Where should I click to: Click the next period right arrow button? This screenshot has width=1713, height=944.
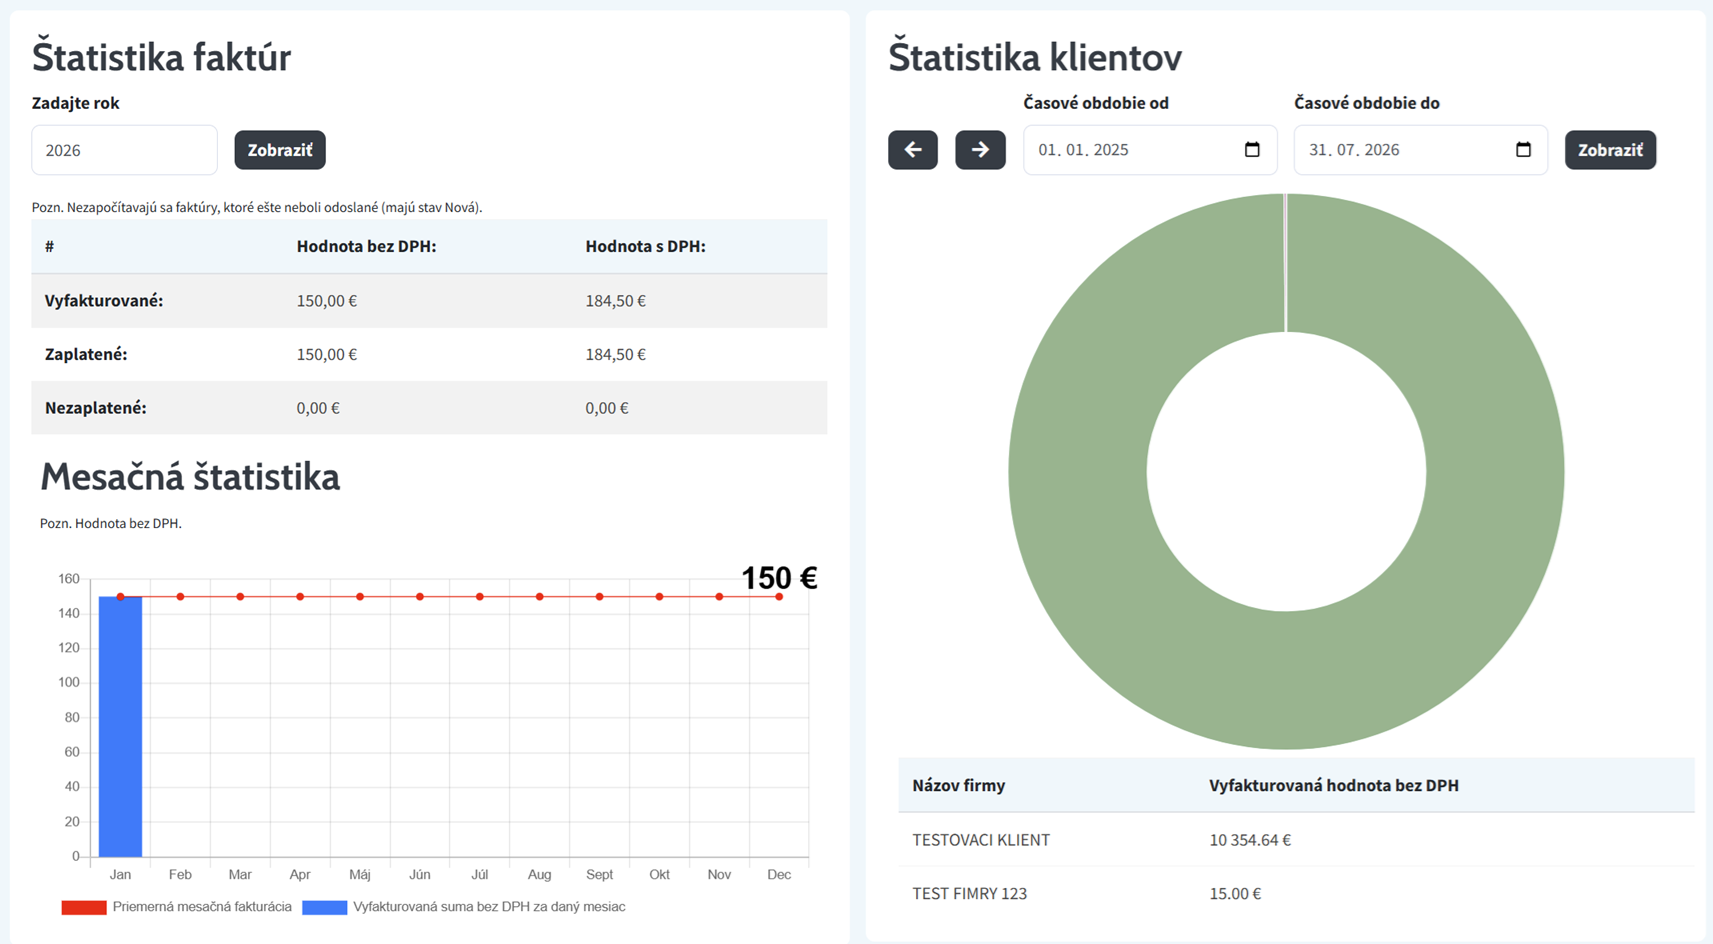coord(980,150)
